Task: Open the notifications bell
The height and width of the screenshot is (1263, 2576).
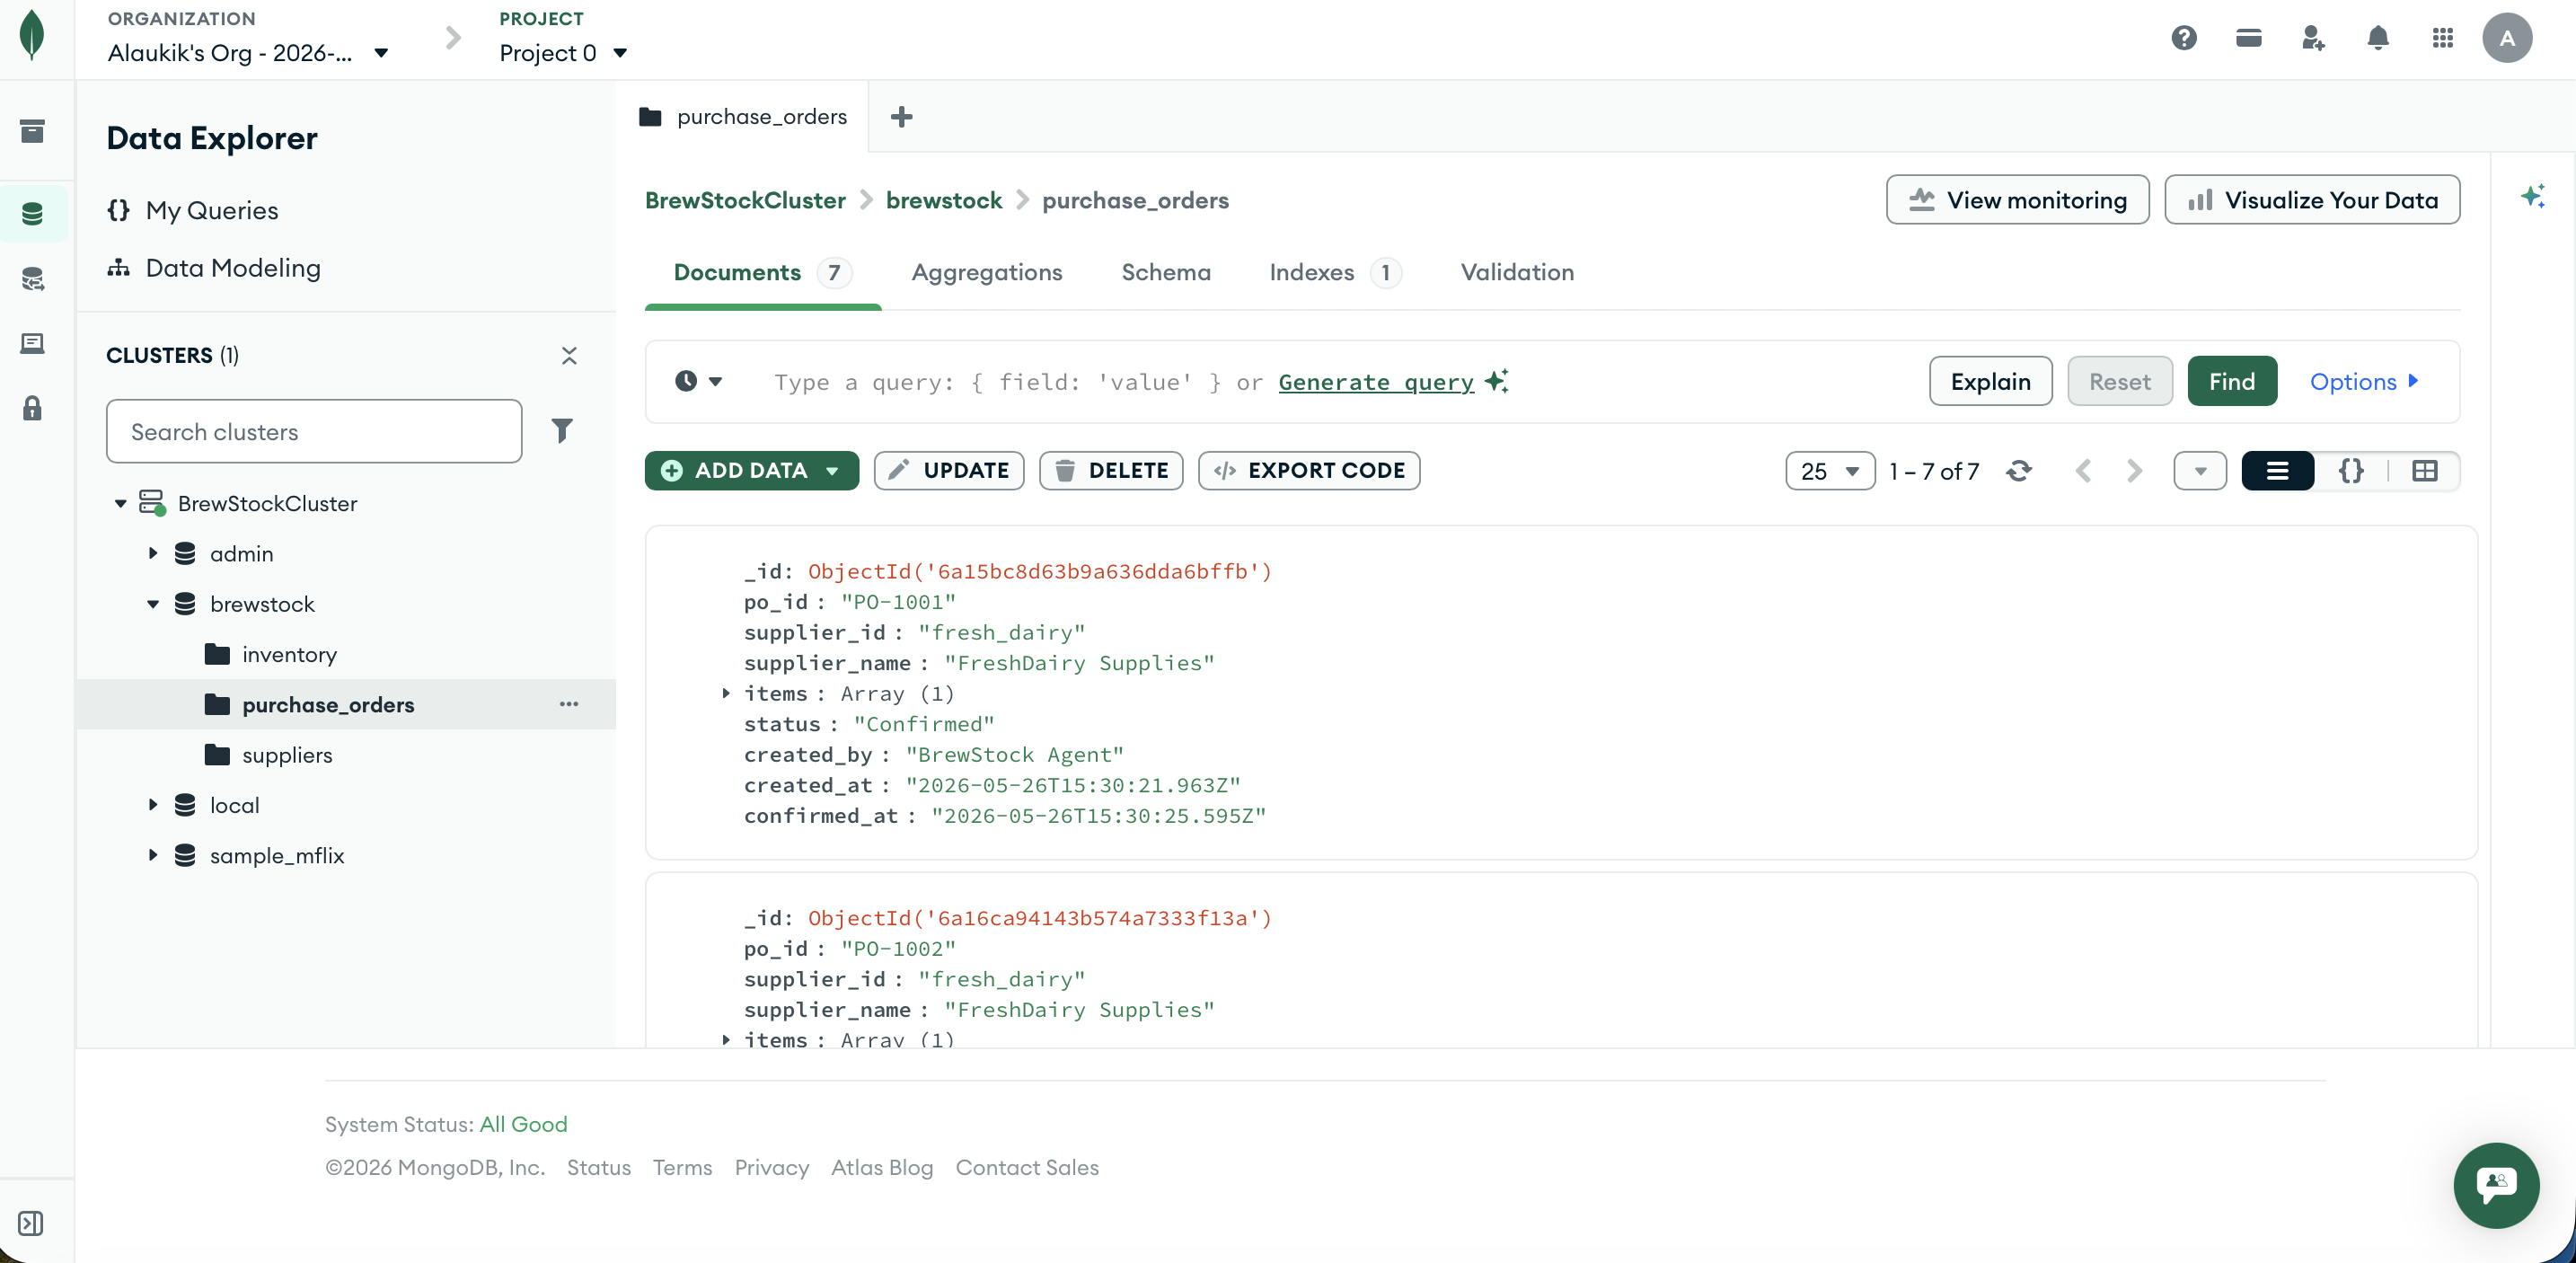Action: (x=2378, y=38)
